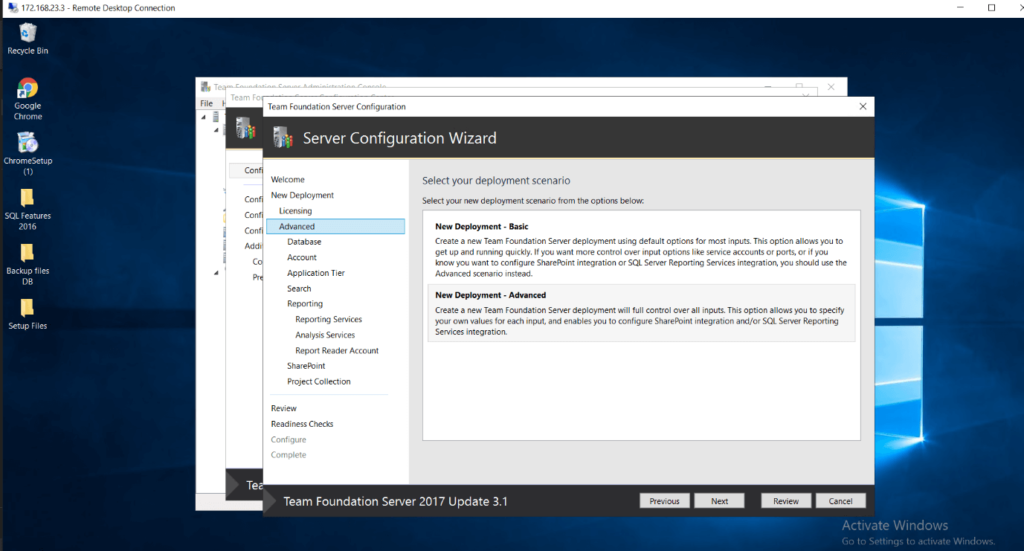Choose the New Deployment - Advanced scenario

click(641, 313)
